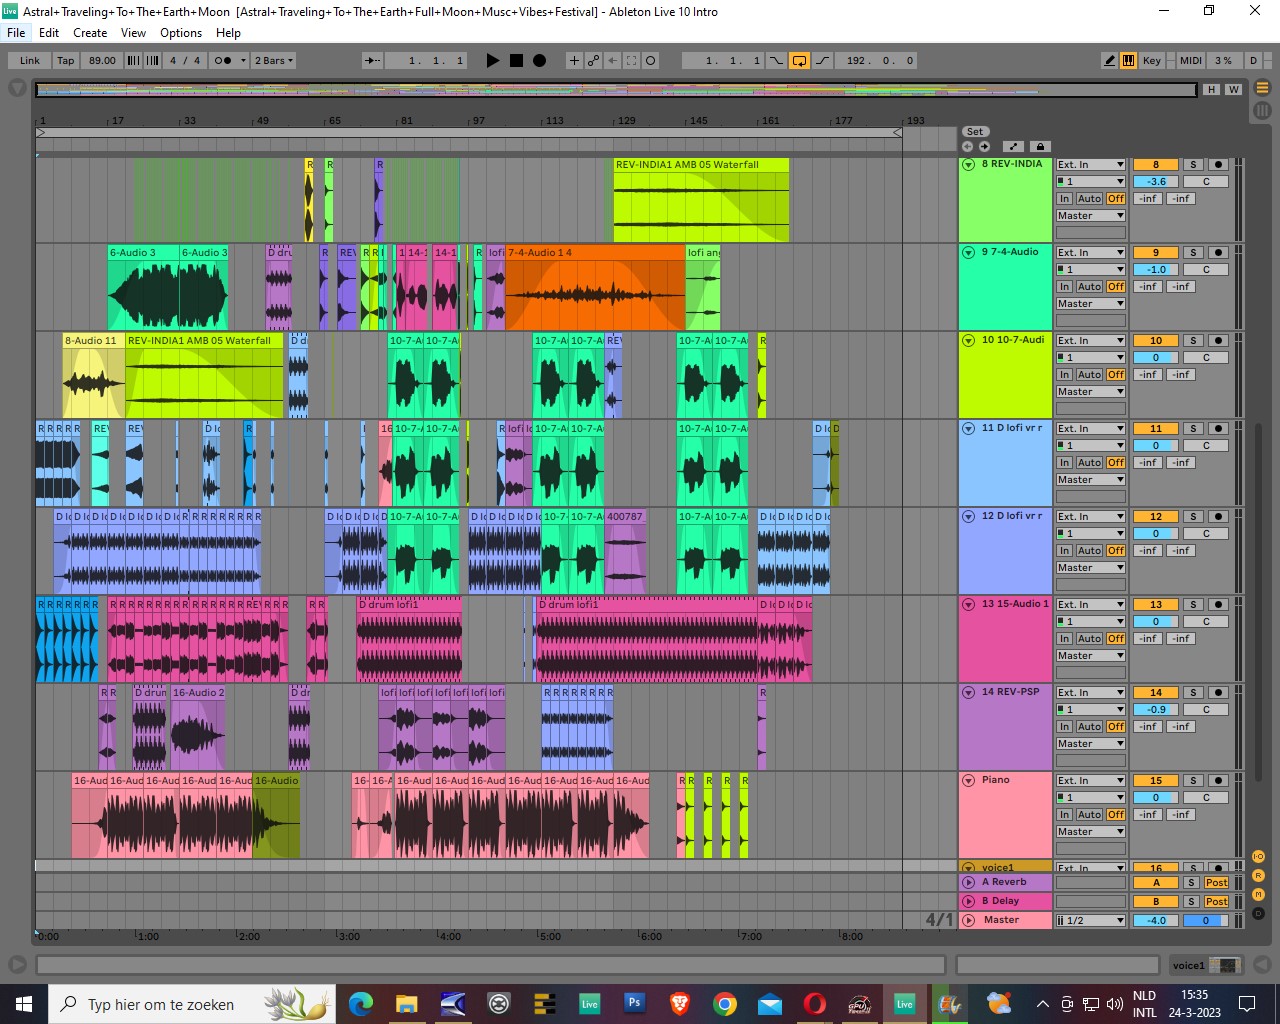Start playback with the Play button
The image size is (1280, 1024).
click(x=492, y=61)
